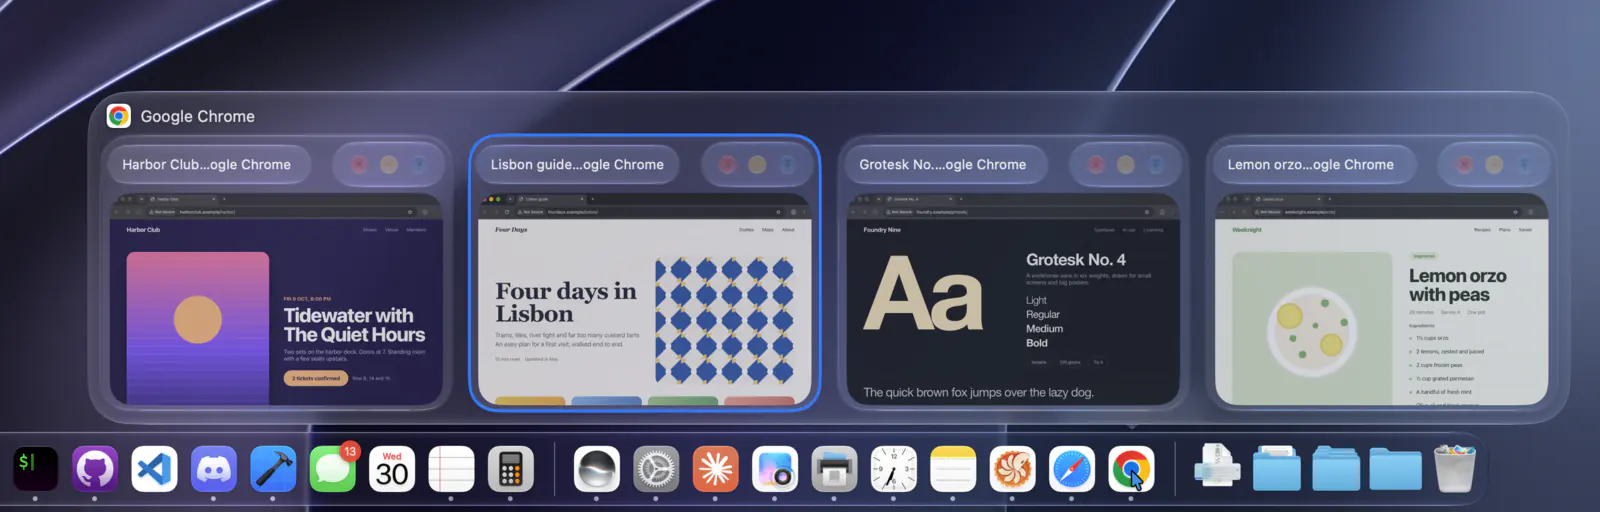
Task: Switch to the Grotesk No. 4 window preview
Action: tap(1014, 299)
